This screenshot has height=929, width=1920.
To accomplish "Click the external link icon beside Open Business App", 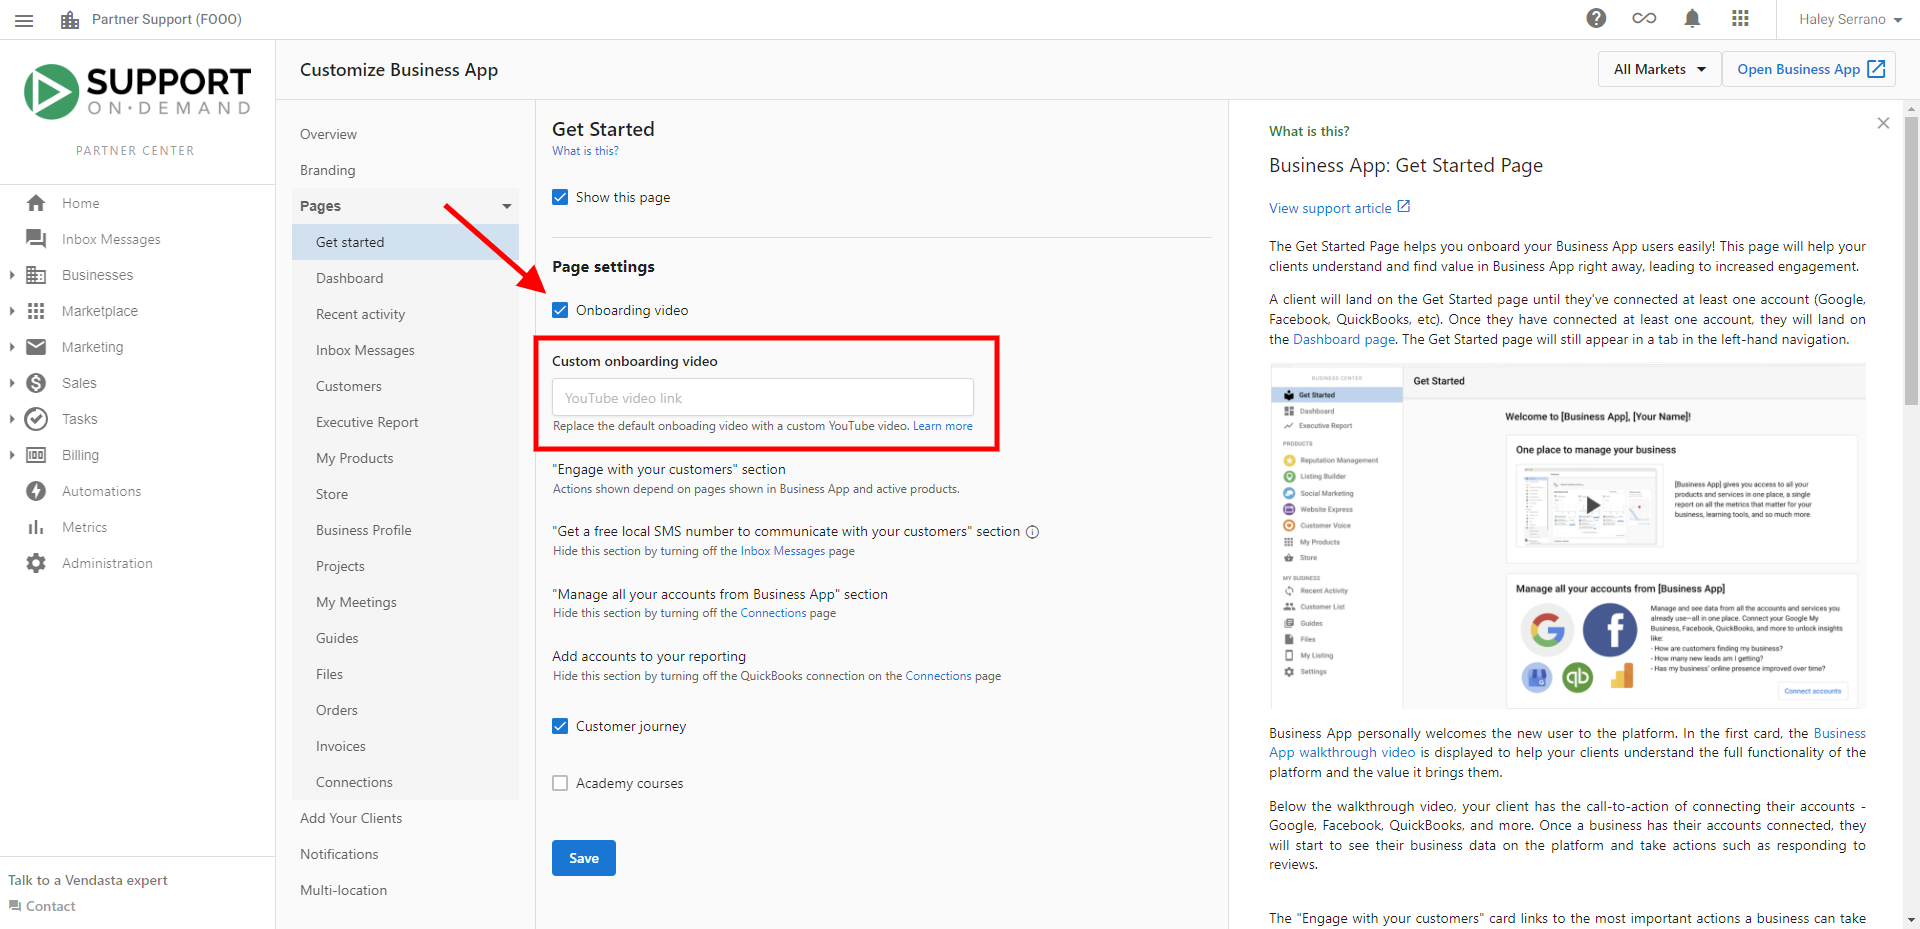I will [x=1876, y=69].
